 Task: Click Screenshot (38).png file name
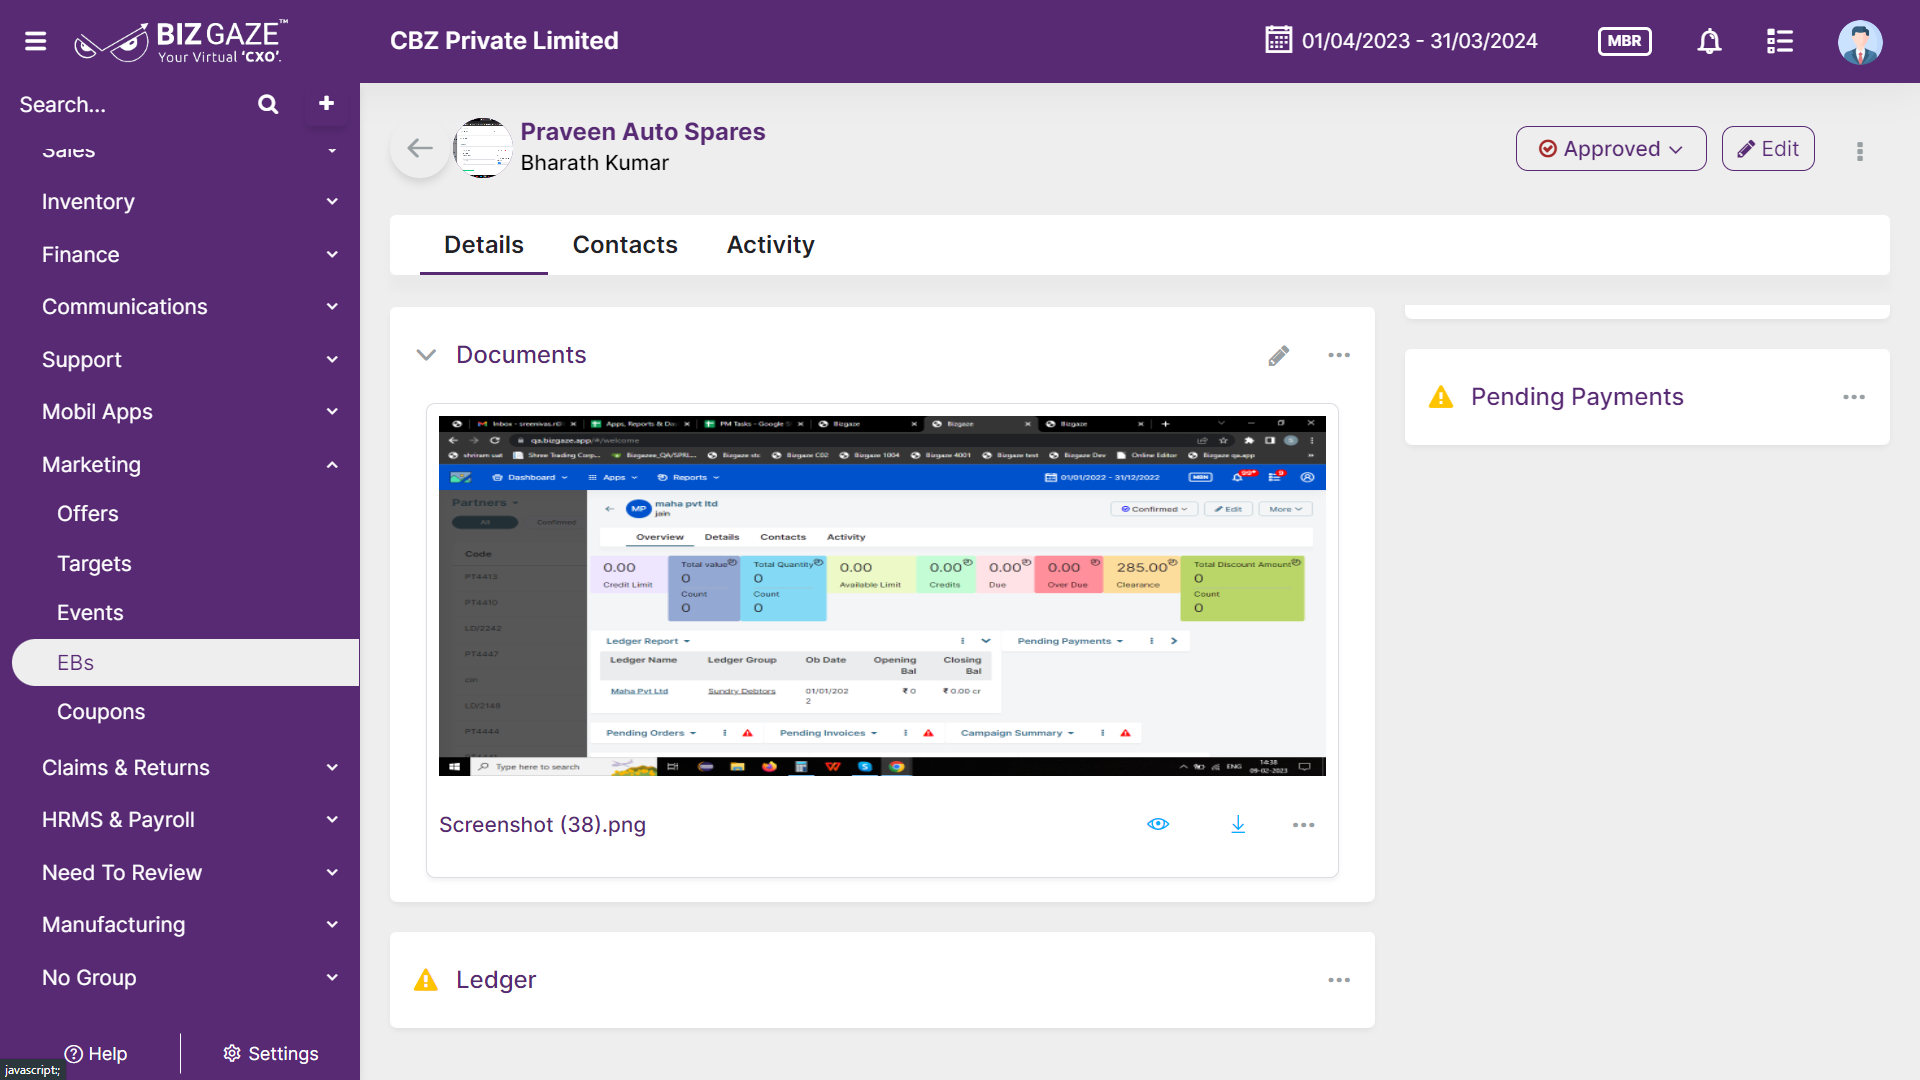click(543, 825)
